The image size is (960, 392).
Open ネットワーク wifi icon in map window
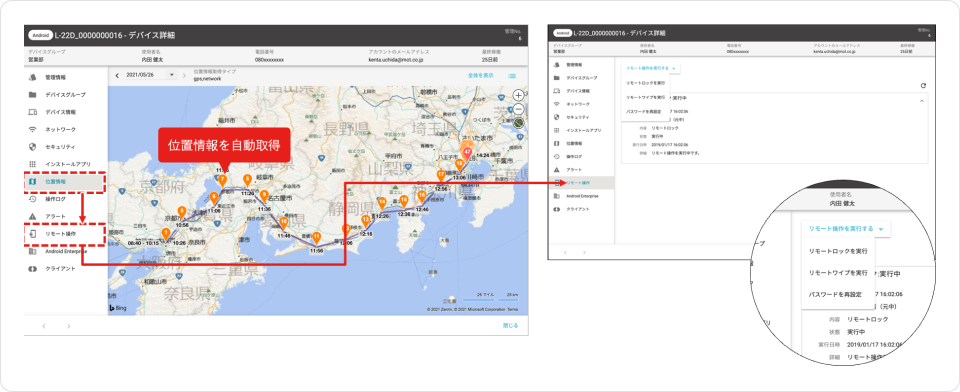coord(32,130)
